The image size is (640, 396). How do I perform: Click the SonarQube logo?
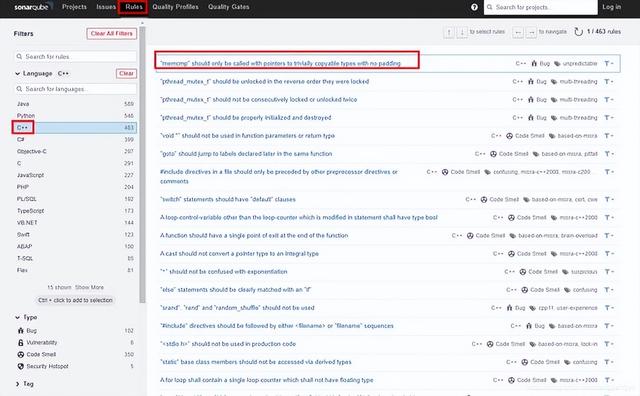click(32, 7)
